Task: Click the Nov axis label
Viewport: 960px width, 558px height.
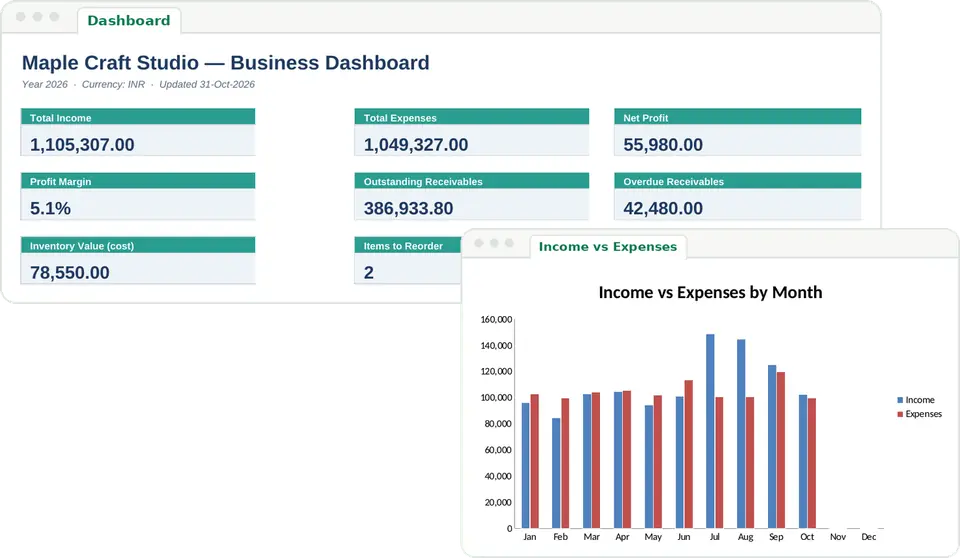Action: [838, 537]
